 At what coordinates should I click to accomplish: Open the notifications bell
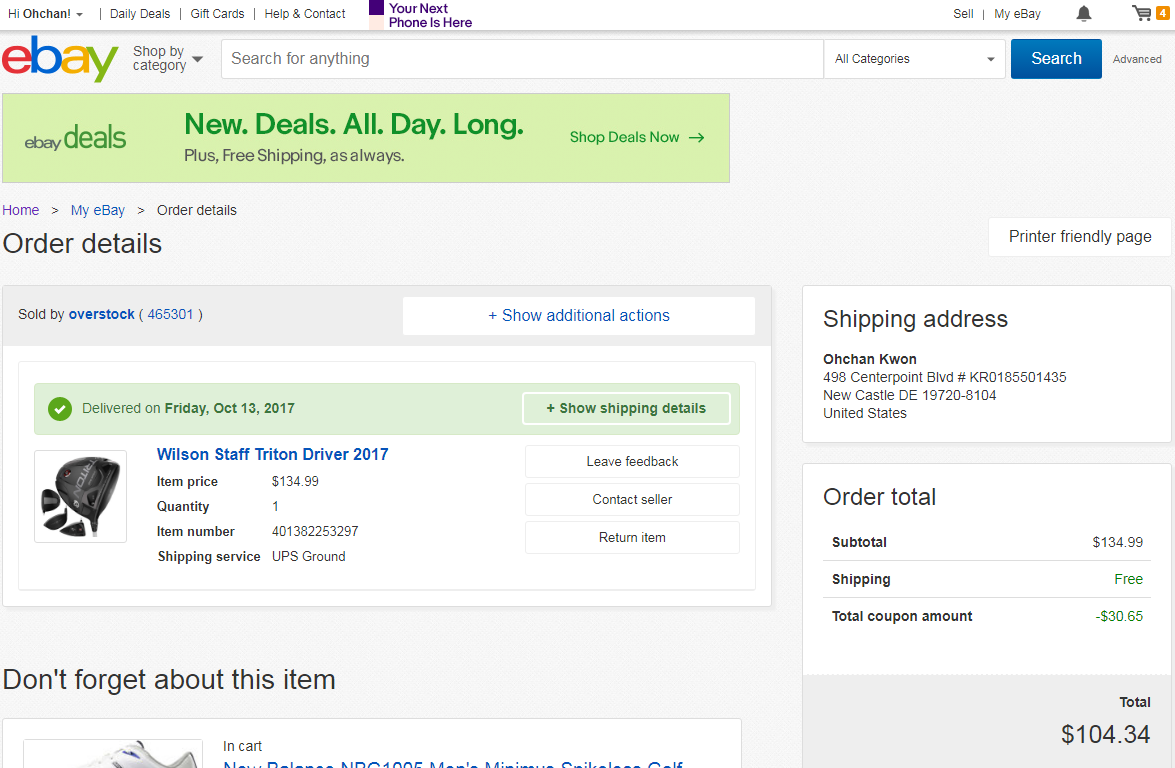(x=1083, y=14)
